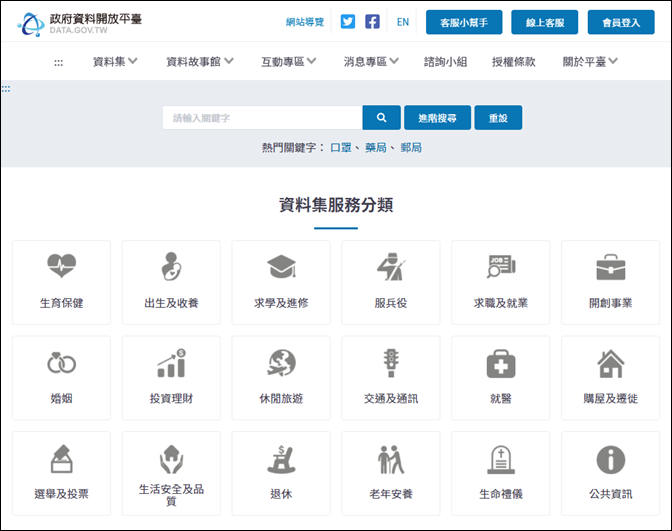Expand the 資料集 dropdown menu
672x531 pixels.
(115, 62)
